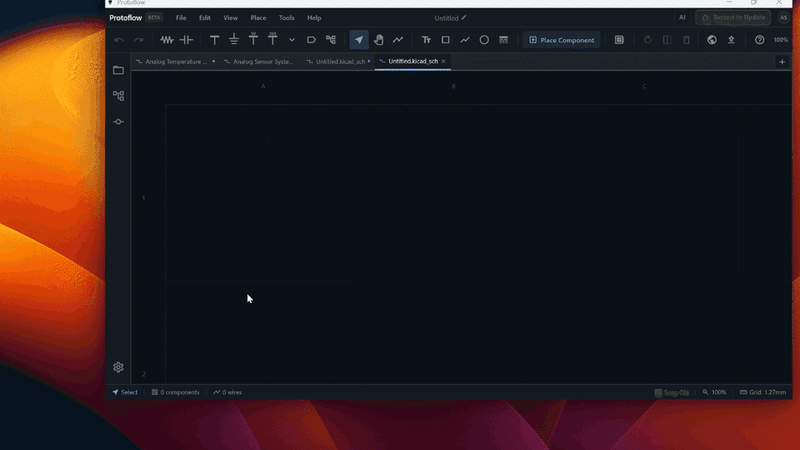Select the rectangle shape tool

pyautogui.click(x=445, y=40)
